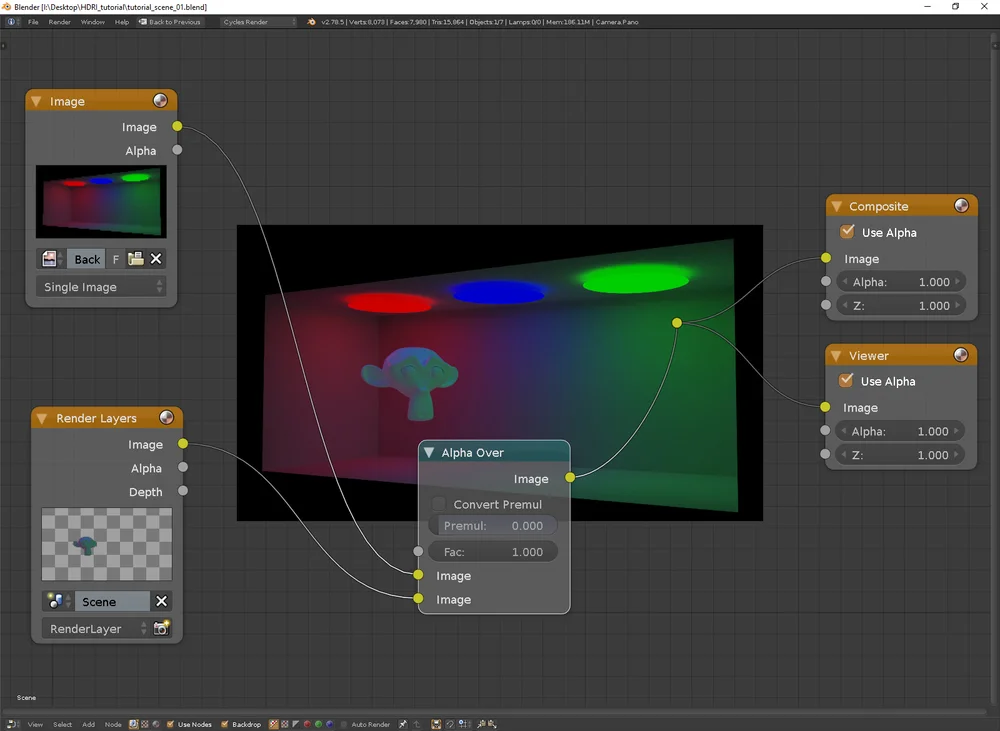Open the RenderLayer dropdown
Screen dimensions: 1000x731
(x=96, y=628)
